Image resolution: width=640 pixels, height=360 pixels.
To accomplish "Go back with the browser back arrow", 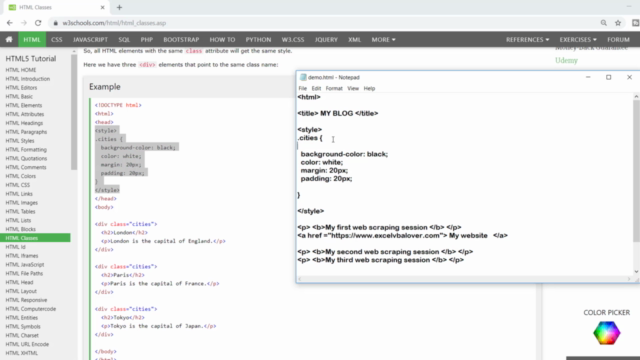I will coord(10,23).
